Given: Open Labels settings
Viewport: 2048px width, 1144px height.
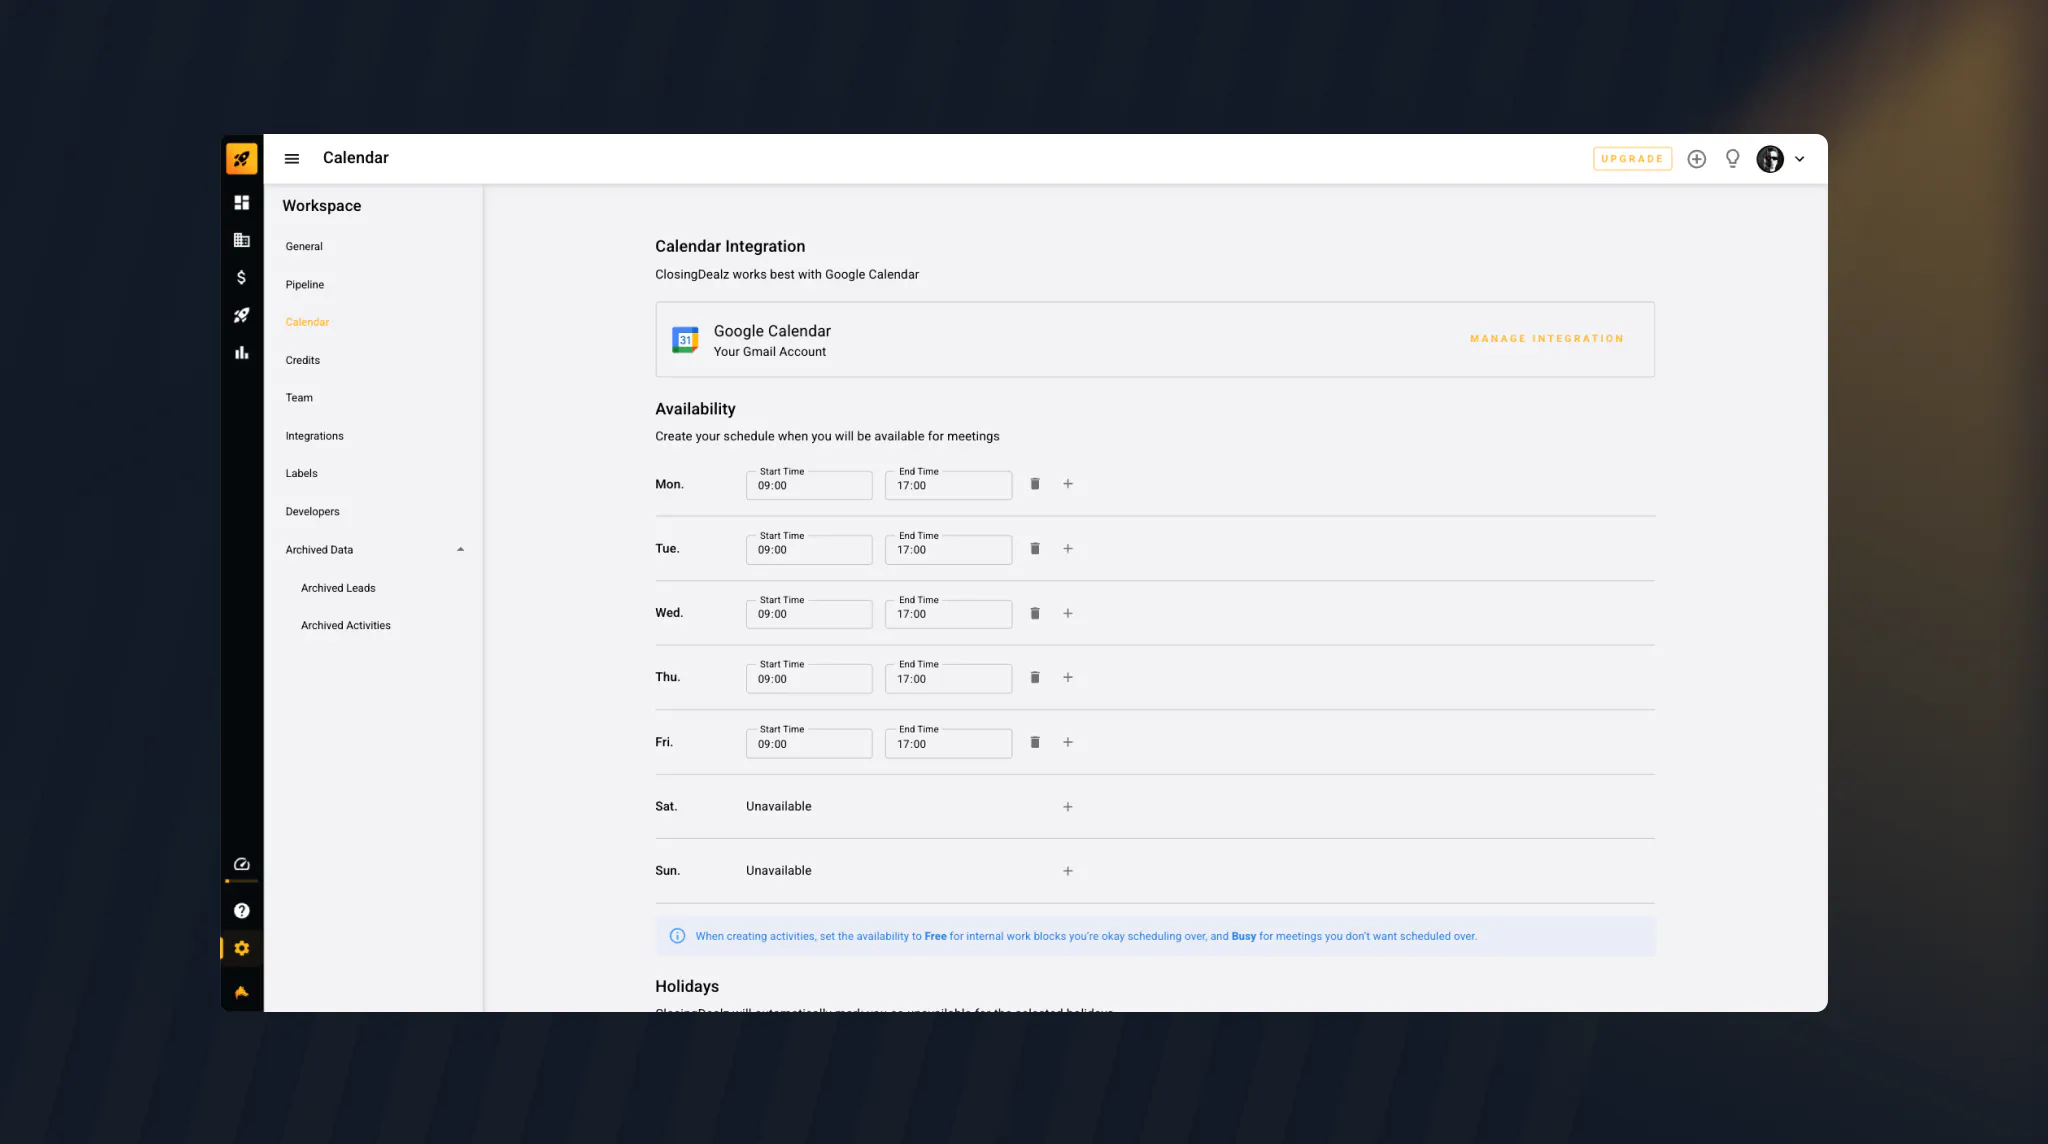Looking at the screenshot, I should [301, 473].
